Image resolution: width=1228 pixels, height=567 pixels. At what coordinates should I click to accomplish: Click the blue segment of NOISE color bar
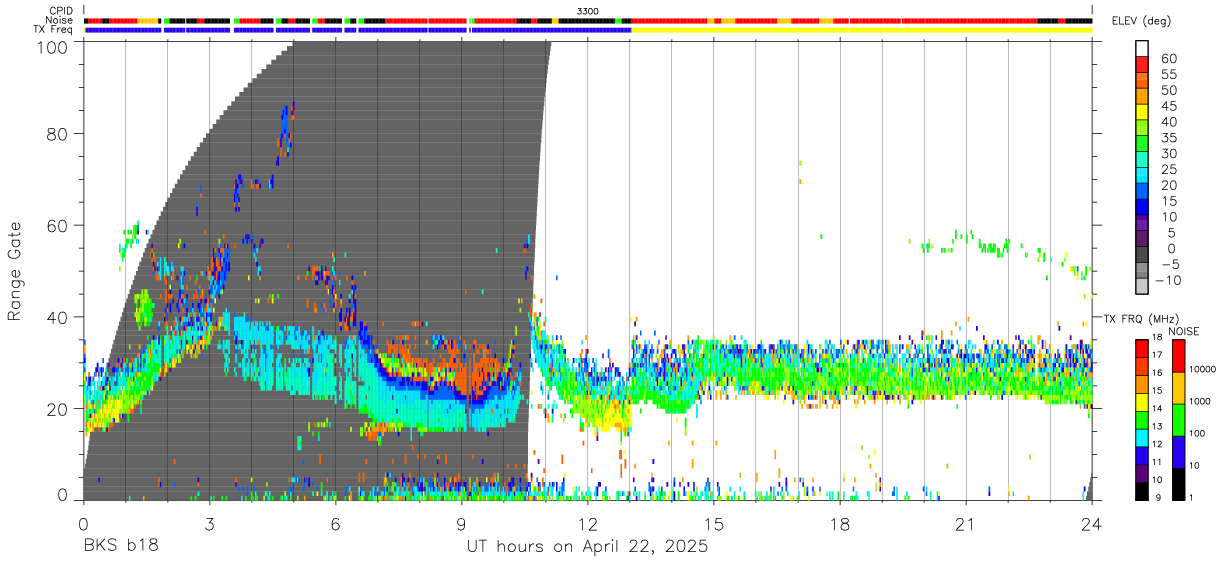1177,452
